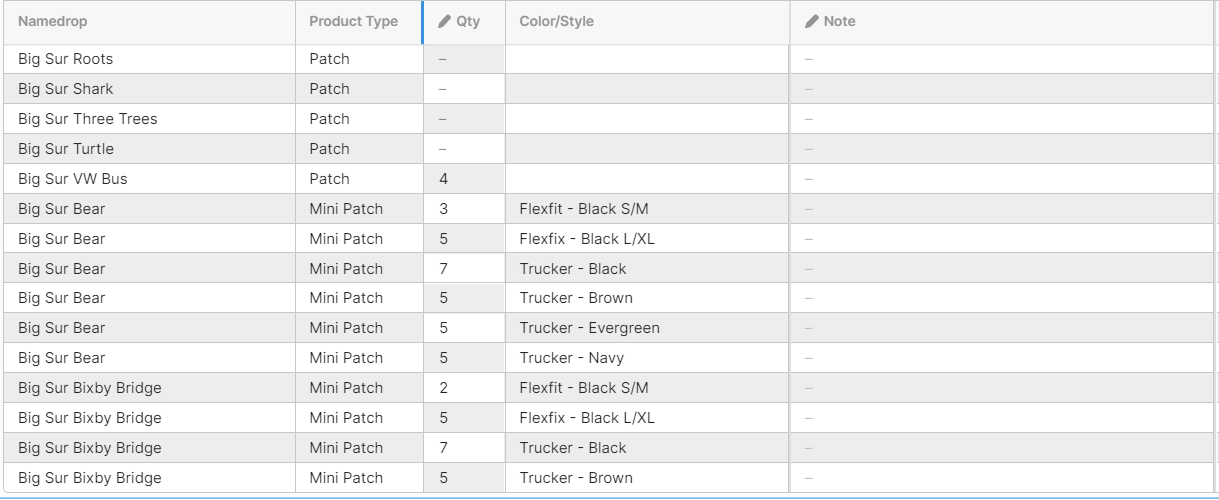Select the Product Type column header

pos(358,22)
